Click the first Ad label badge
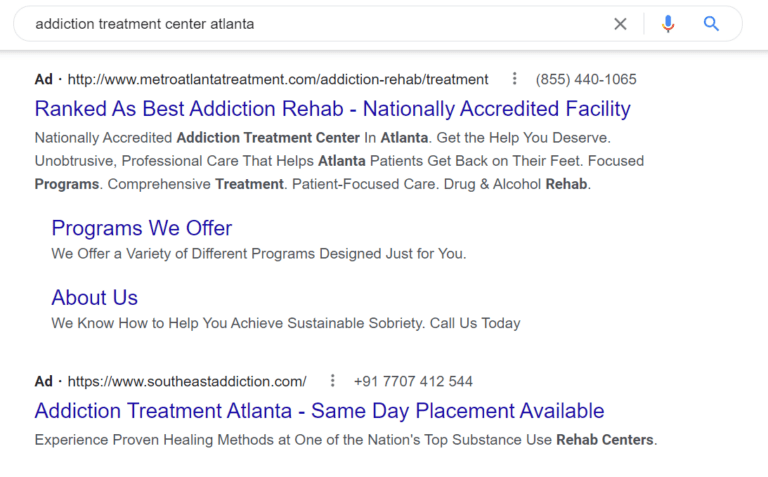The height and width of the screenshot is (477, 768). (x=44, y=79)
